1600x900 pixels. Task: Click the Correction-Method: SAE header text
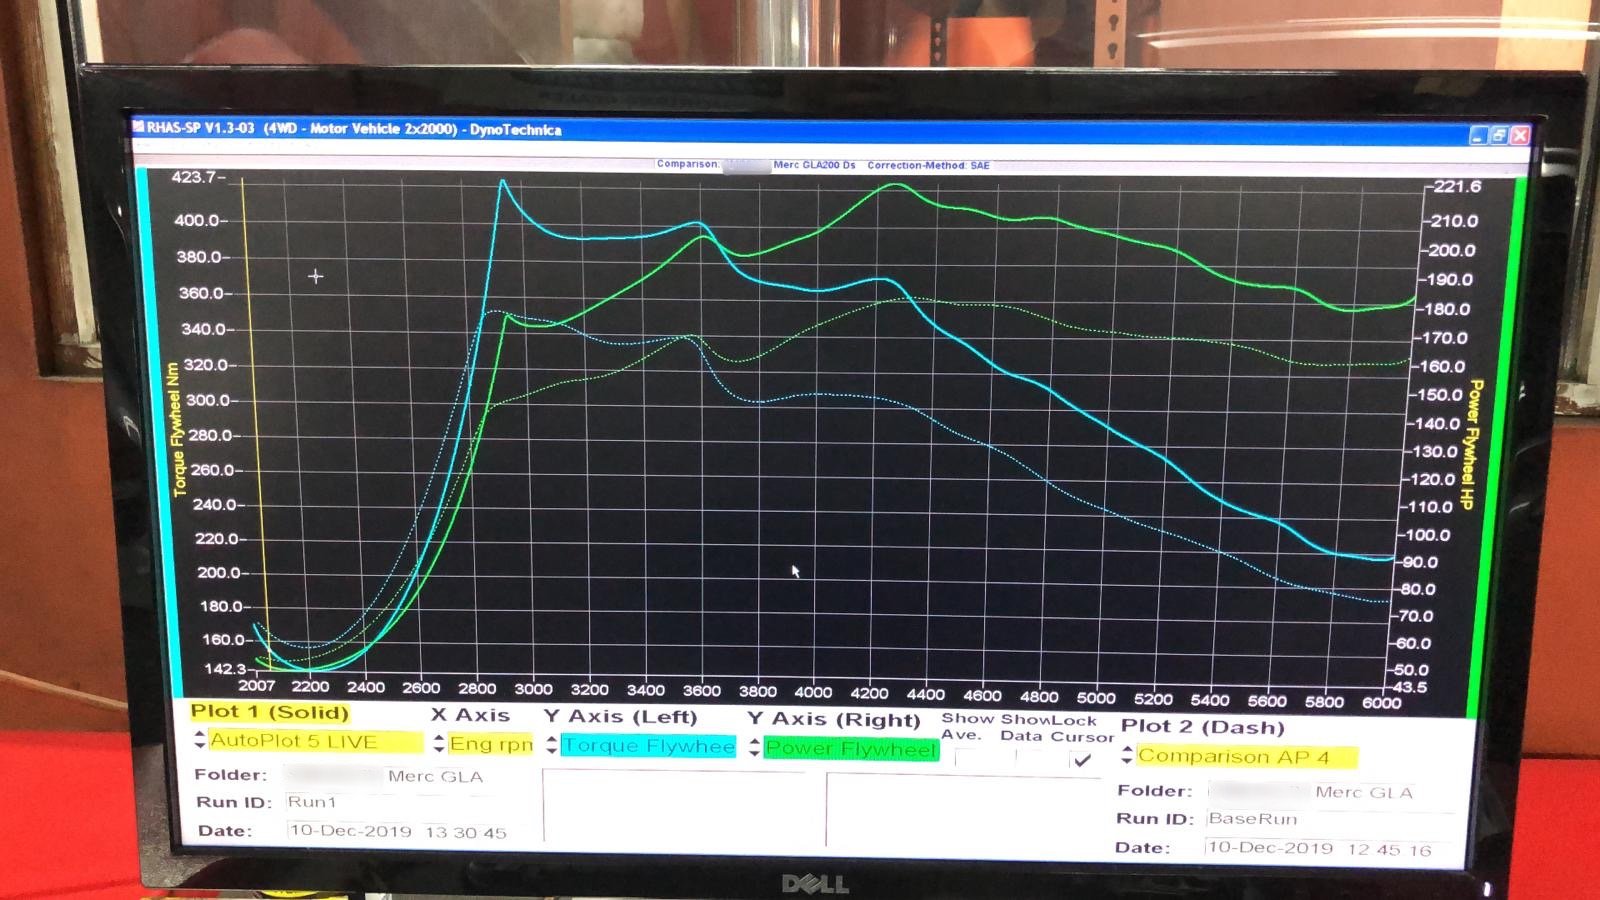(x=928, y=165)
